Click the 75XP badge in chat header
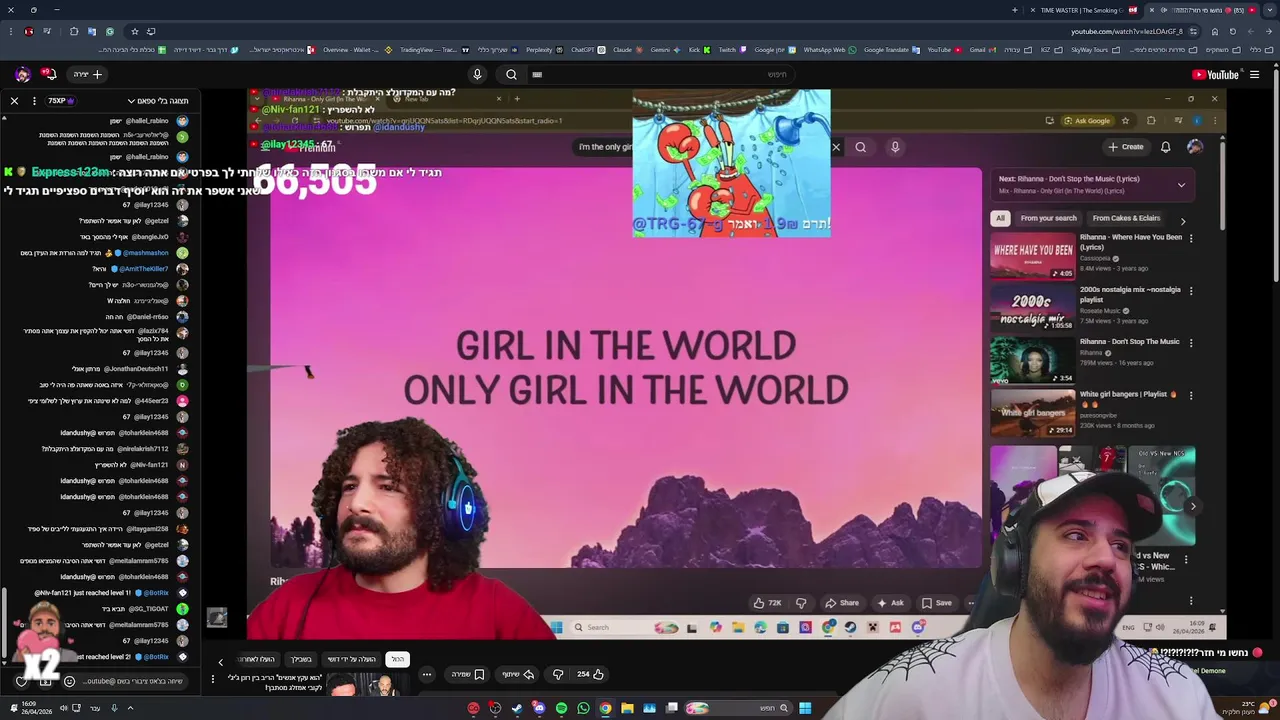The height and width of the screenshot is (720, 1280). tap(61, 101)
